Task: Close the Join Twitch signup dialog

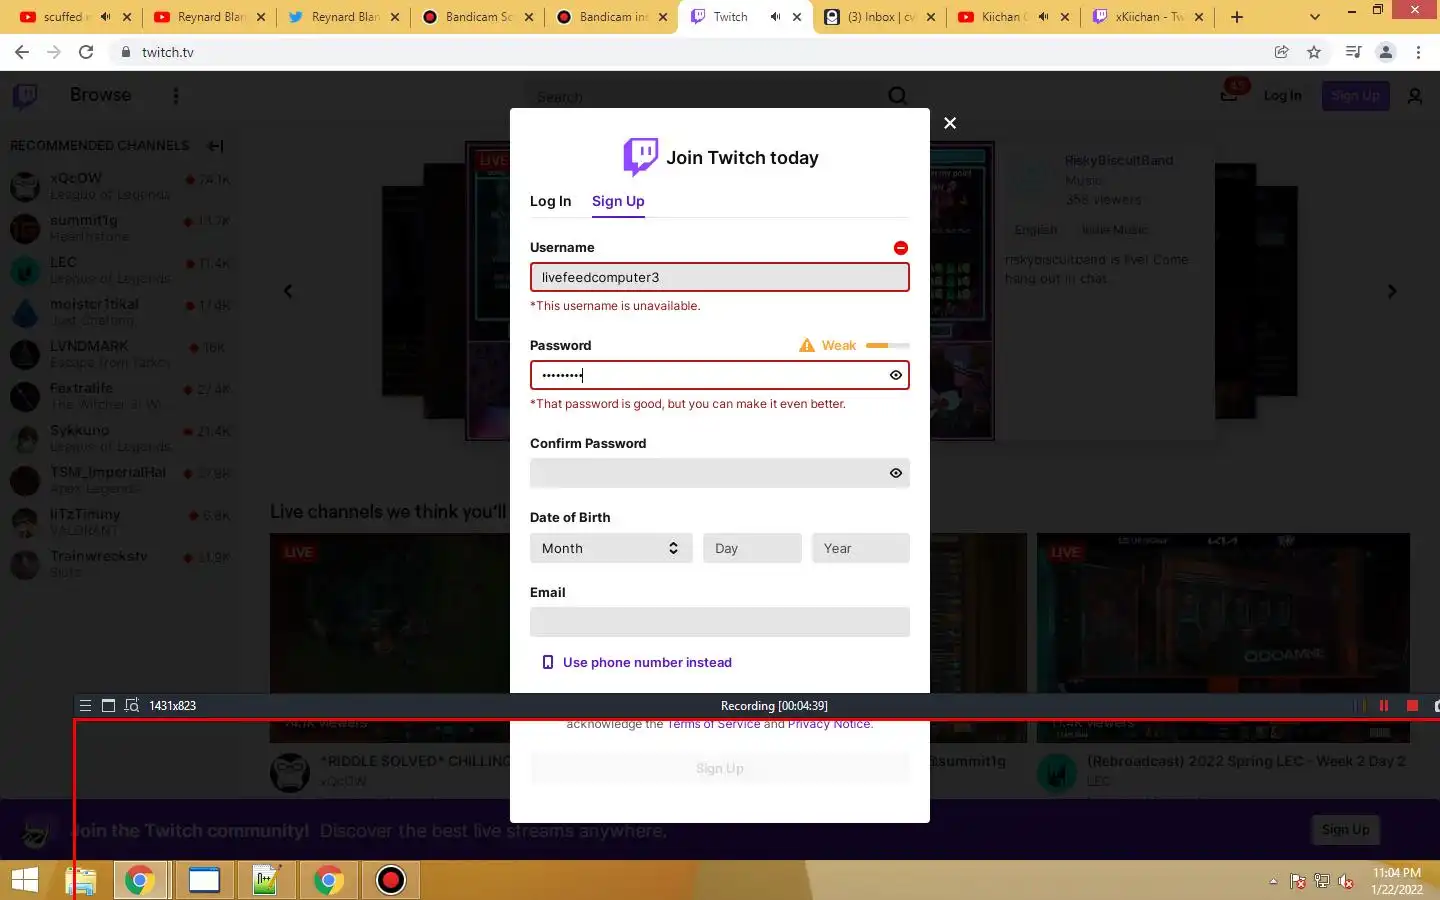Action: (x=950, y=123)
